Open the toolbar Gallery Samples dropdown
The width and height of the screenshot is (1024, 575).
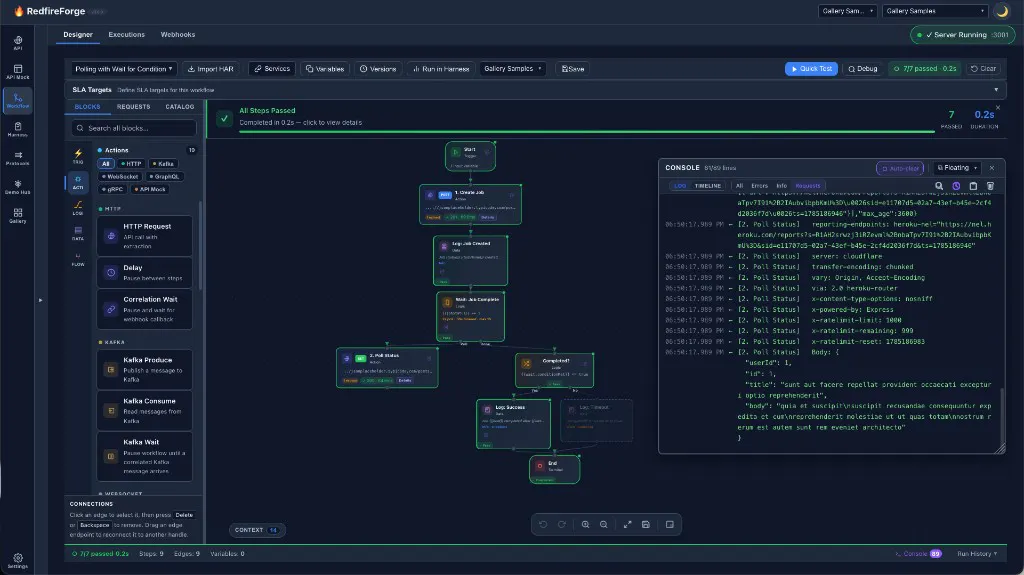pyautogui.click(x=513, y=69)
